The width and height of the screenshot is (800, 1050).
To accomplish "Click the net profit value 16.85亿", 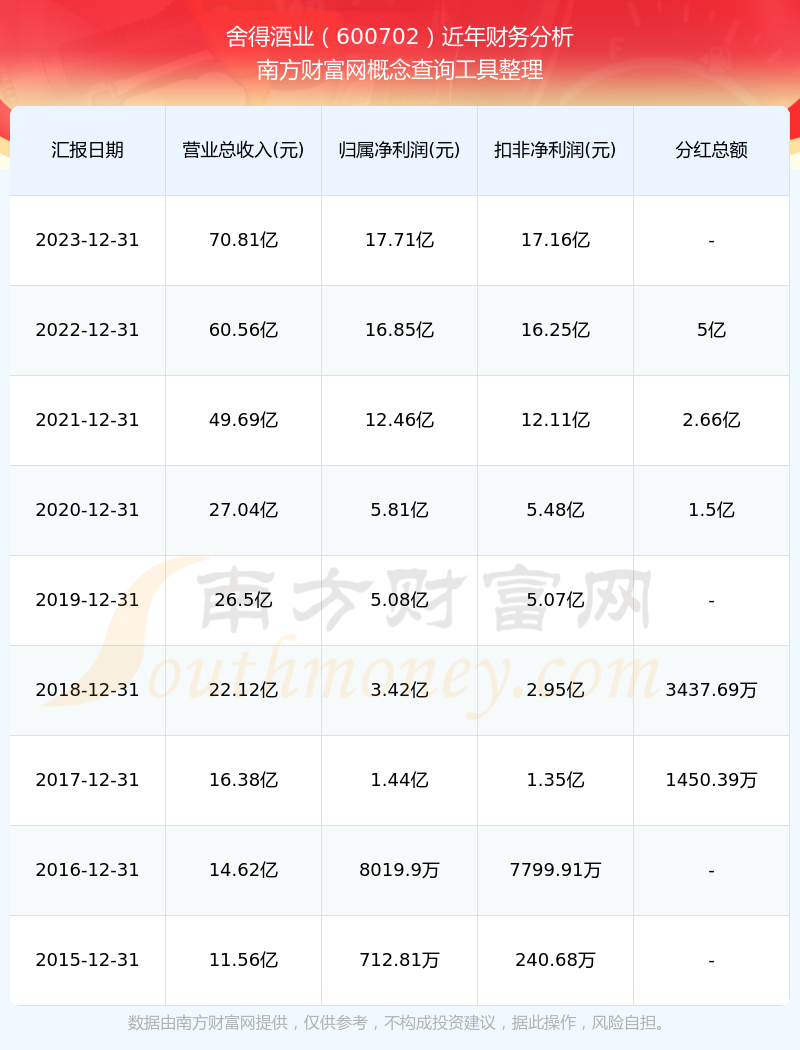I will pyautogui.click(x=399, y=330).
